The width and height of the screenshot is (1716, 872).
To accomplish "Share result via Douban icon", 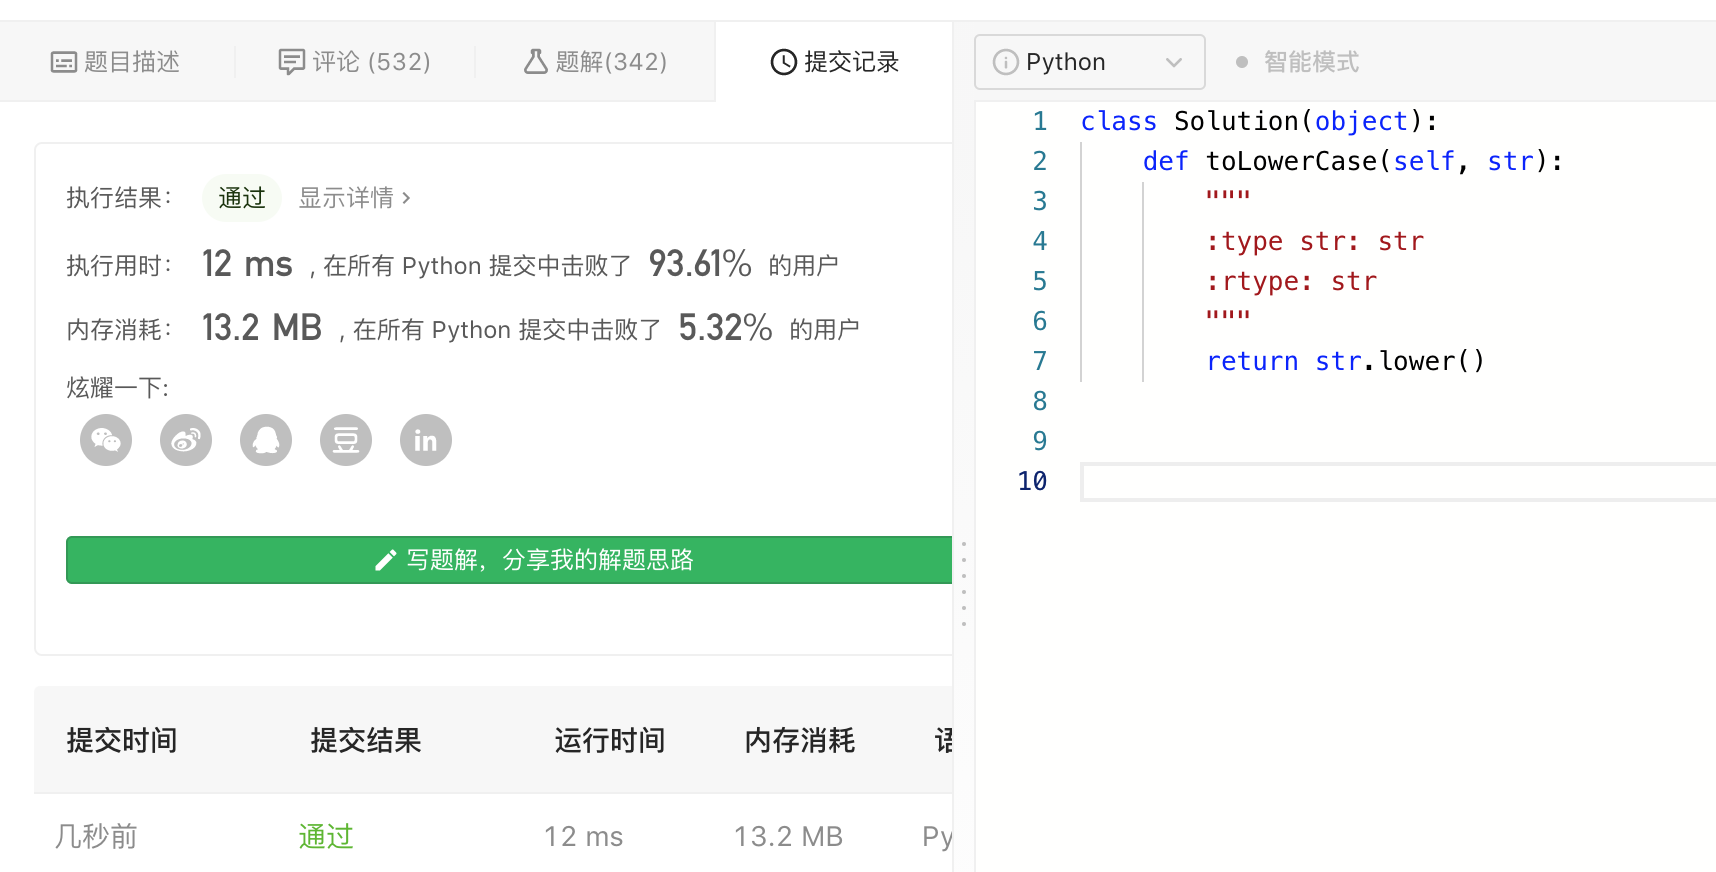I will tap(346, 440).
